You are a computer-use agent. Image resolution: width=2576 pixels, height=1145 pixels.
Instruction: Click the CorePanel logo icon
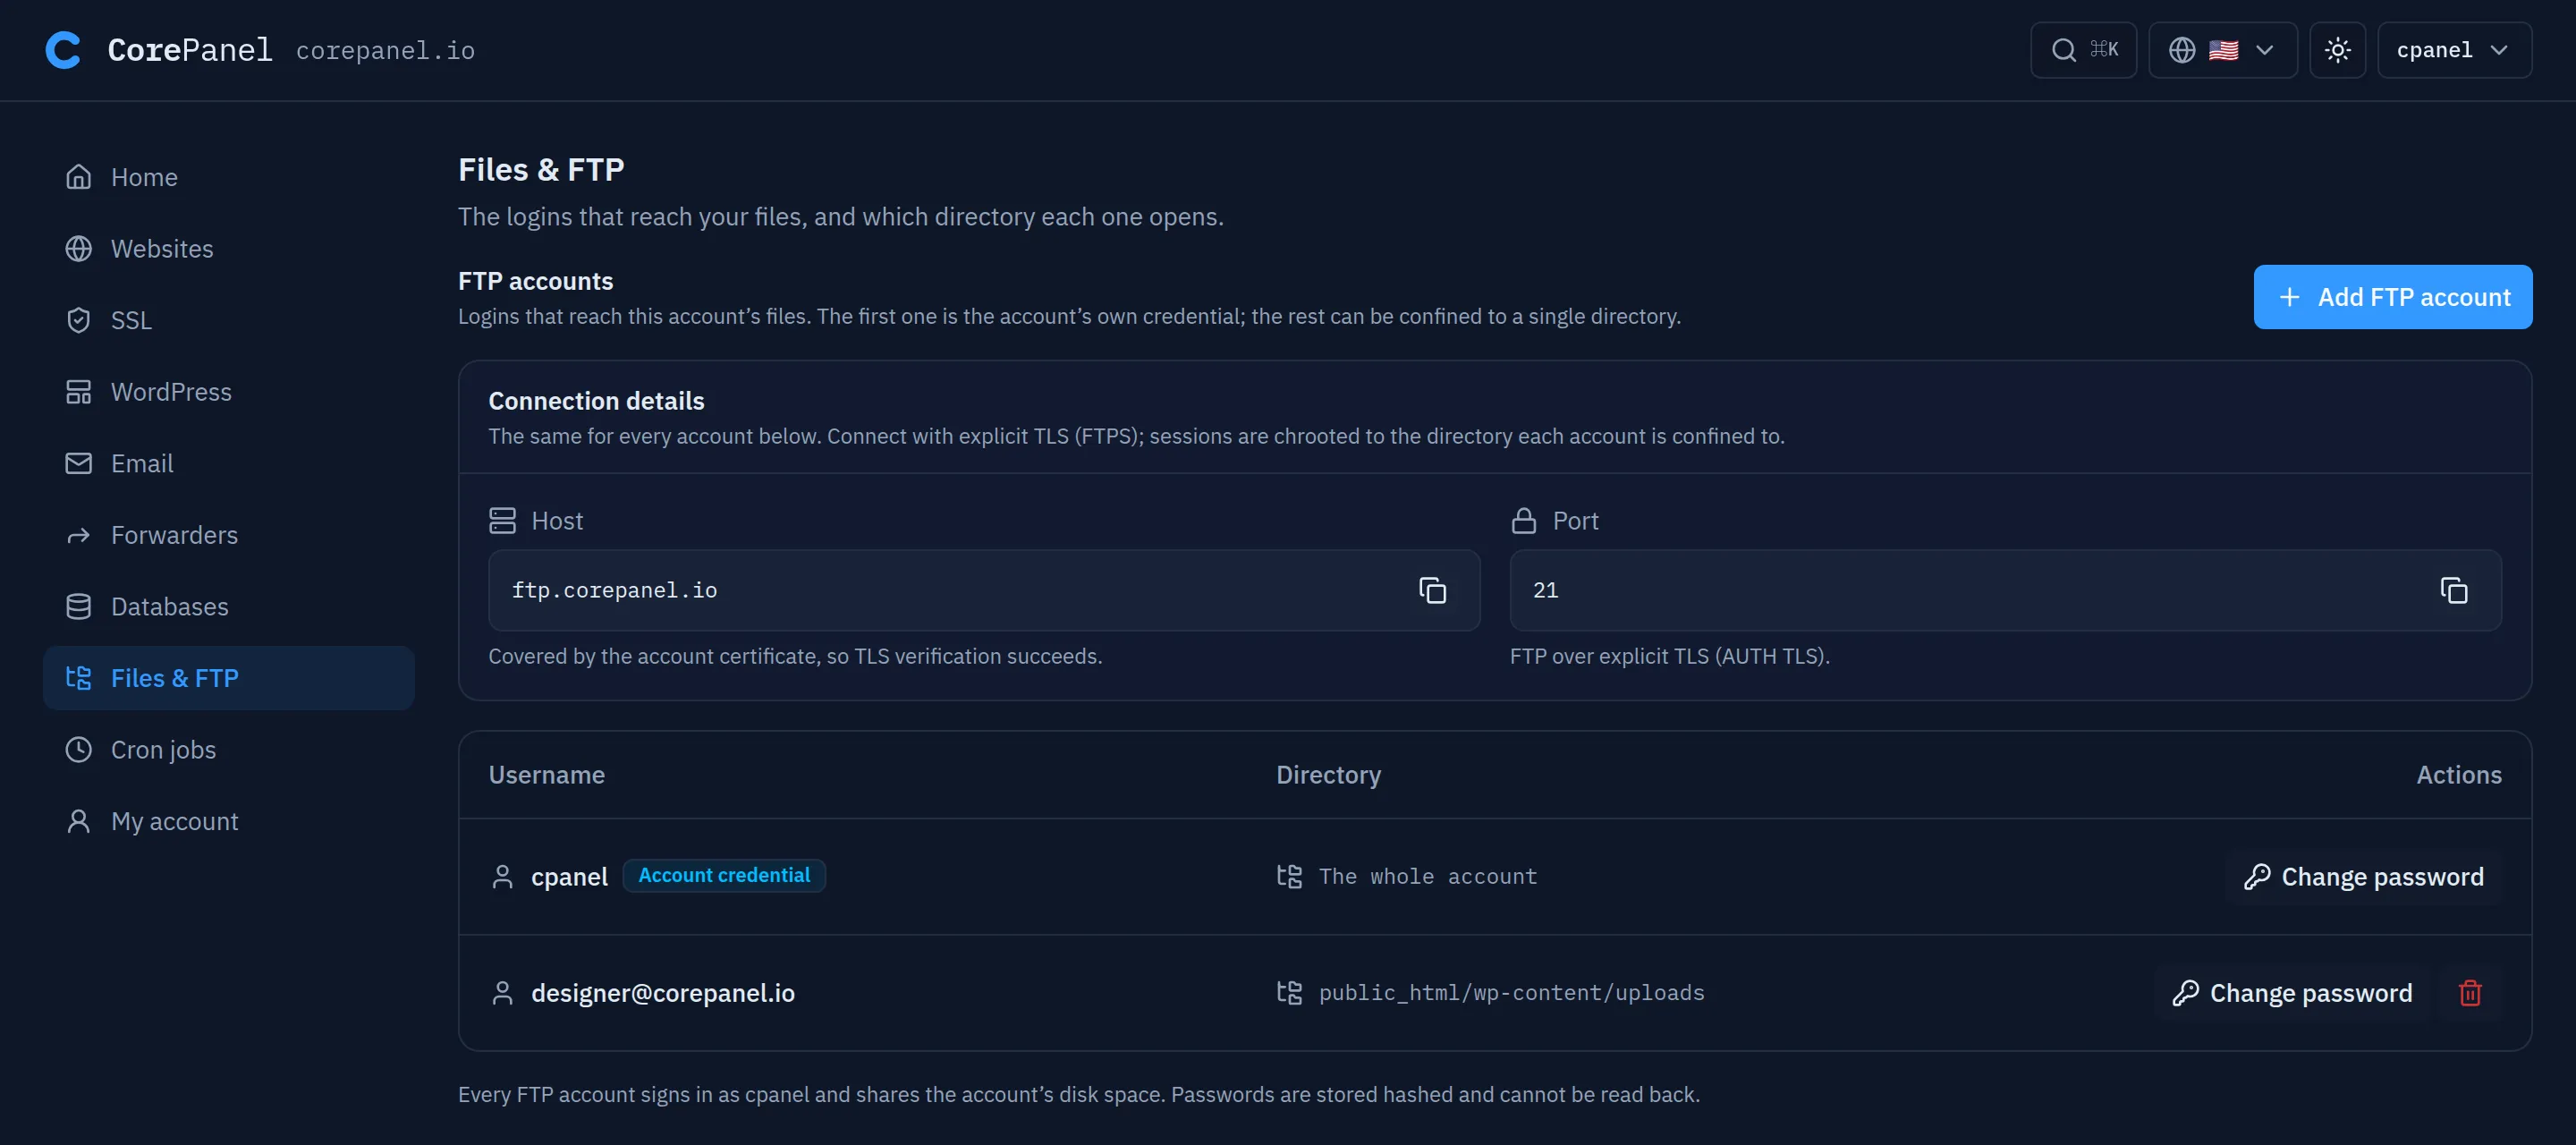63,50
